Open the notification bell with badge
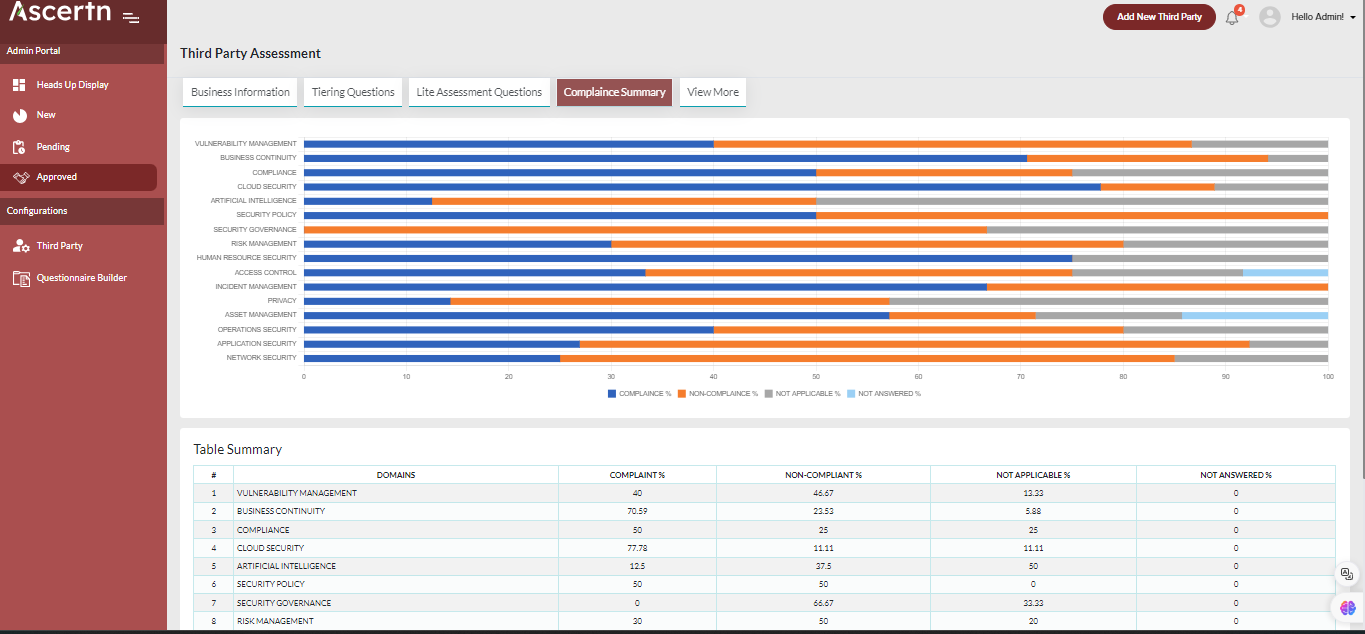Screen dimensions: 1365x634 point(1232,17)
